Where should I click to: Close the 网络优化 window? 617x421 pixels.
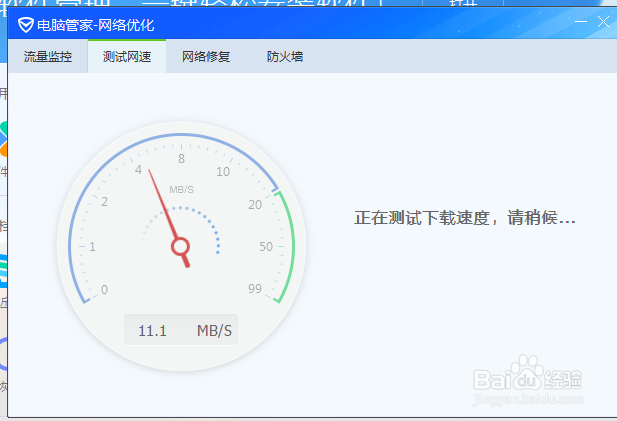(603, 21)
